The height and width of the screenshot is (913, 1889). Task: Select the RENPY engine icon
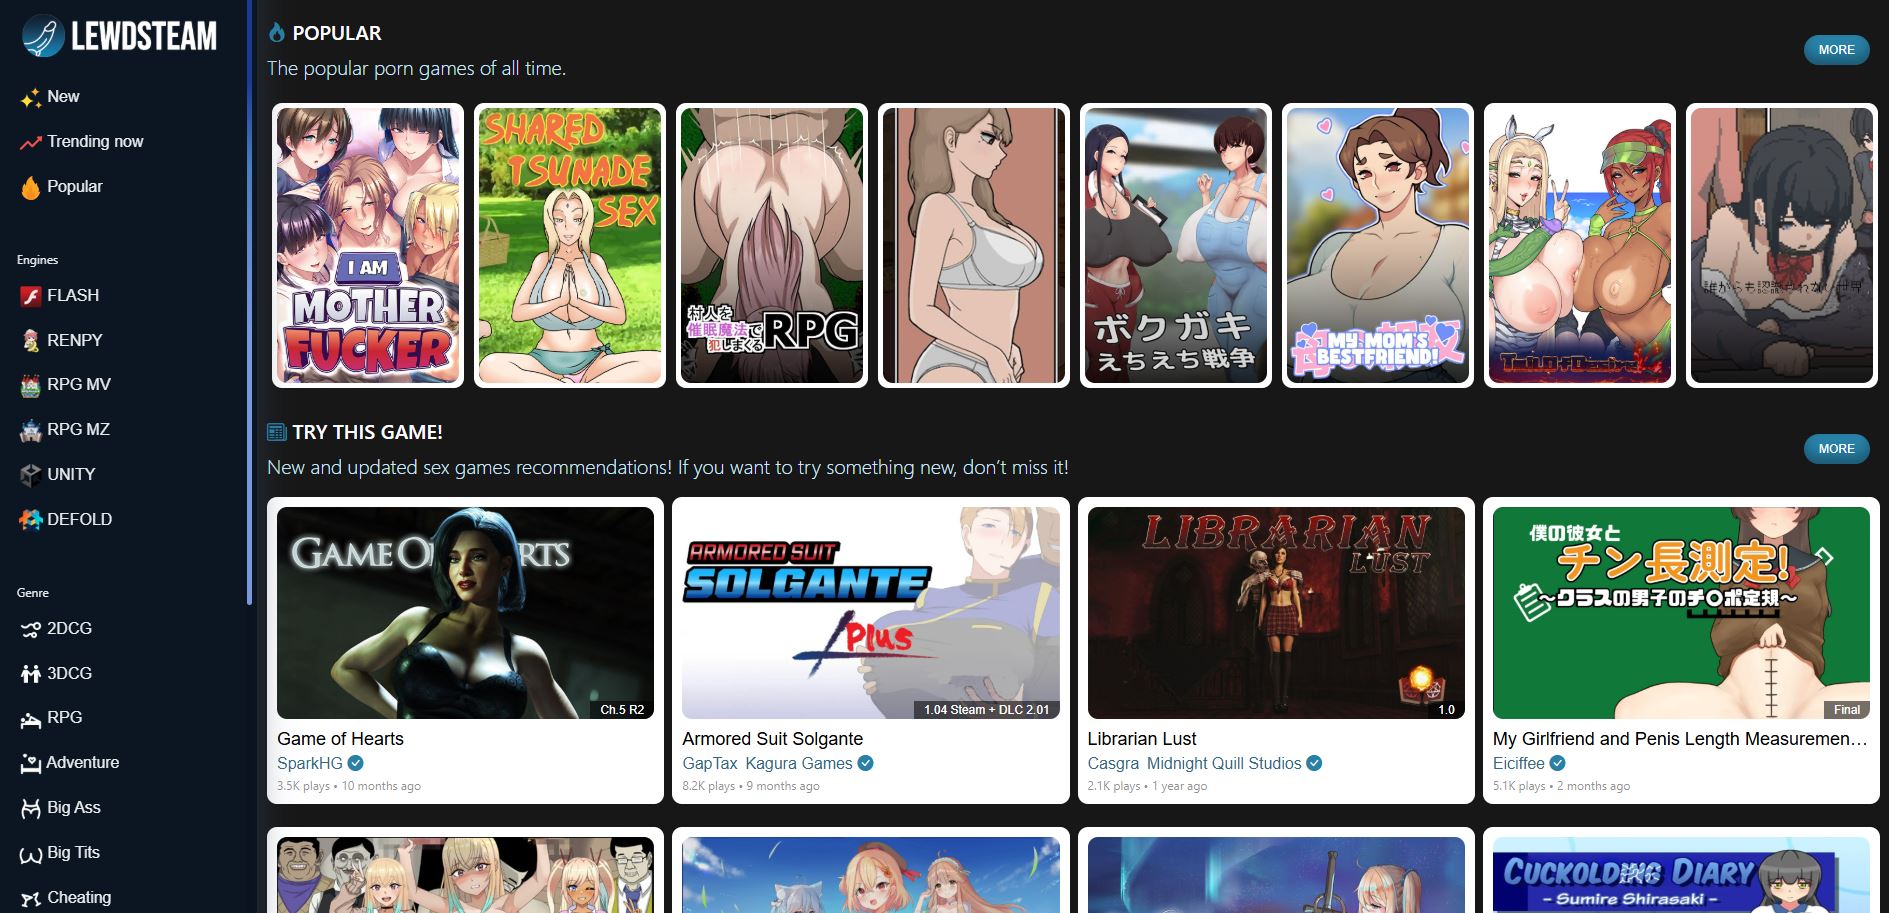(30, 341)
